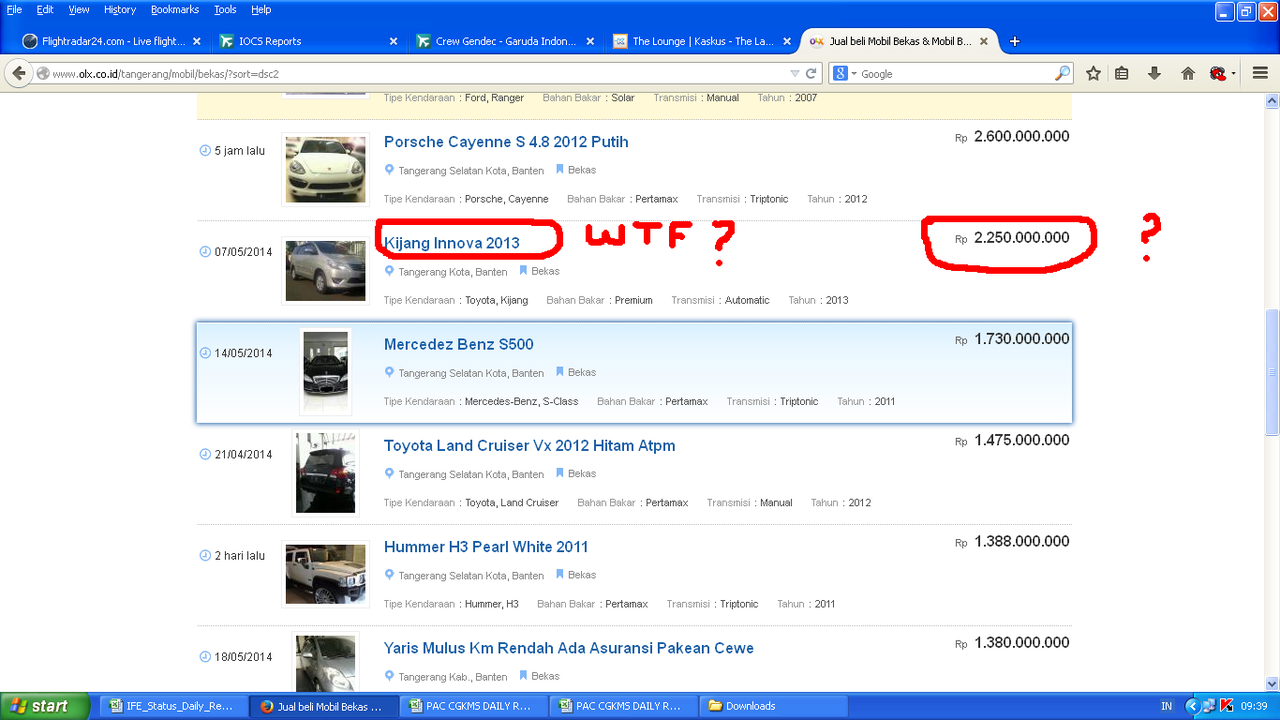Image resolution: width=1280 pixels, height=720 pixels.
Task: Click clock icon beside 5 jam lalu
Action: 205,150
